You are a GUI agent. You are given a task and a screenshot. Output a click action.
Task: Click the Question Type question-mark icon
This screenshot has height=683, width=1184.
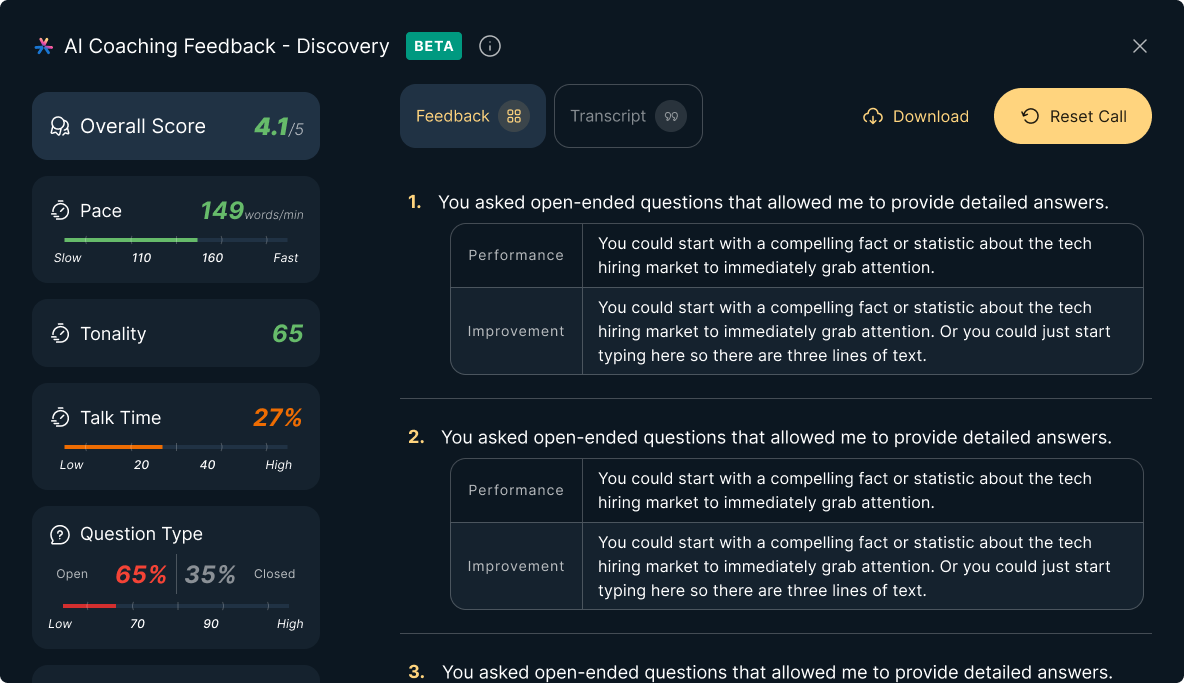coord(60,534)
